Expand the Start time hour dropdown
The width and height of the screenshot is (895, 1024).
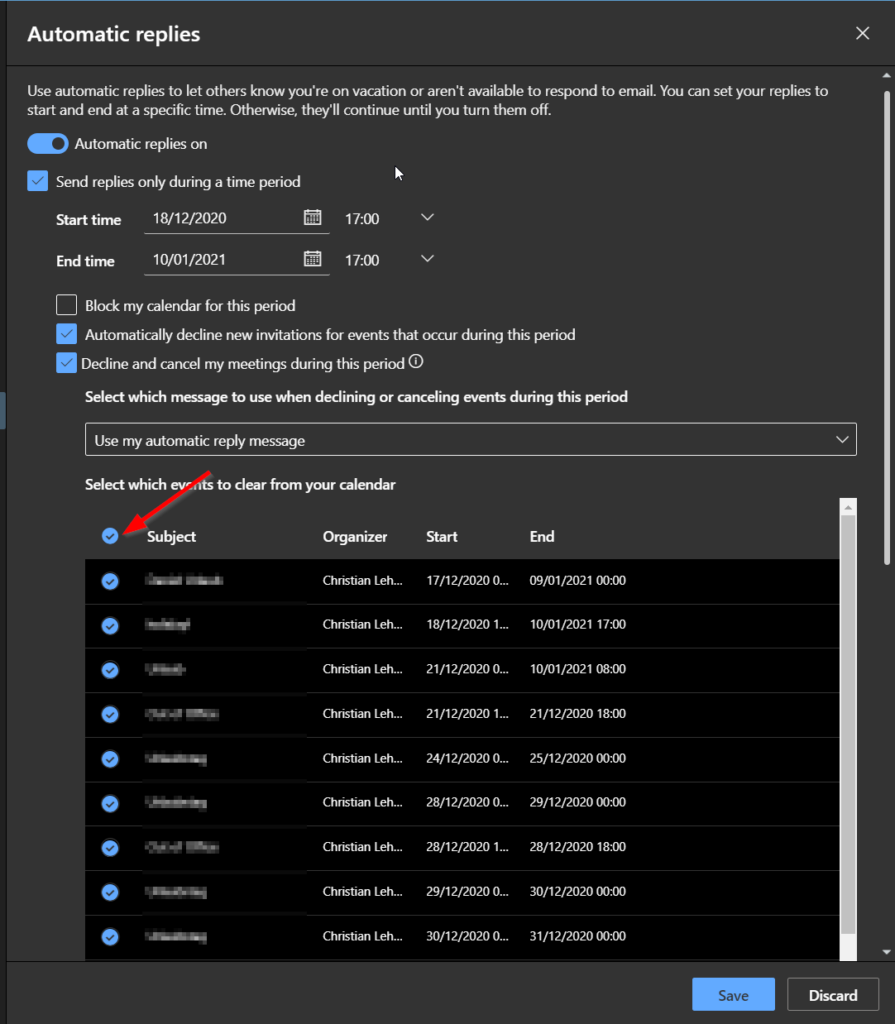click(427, 218)
